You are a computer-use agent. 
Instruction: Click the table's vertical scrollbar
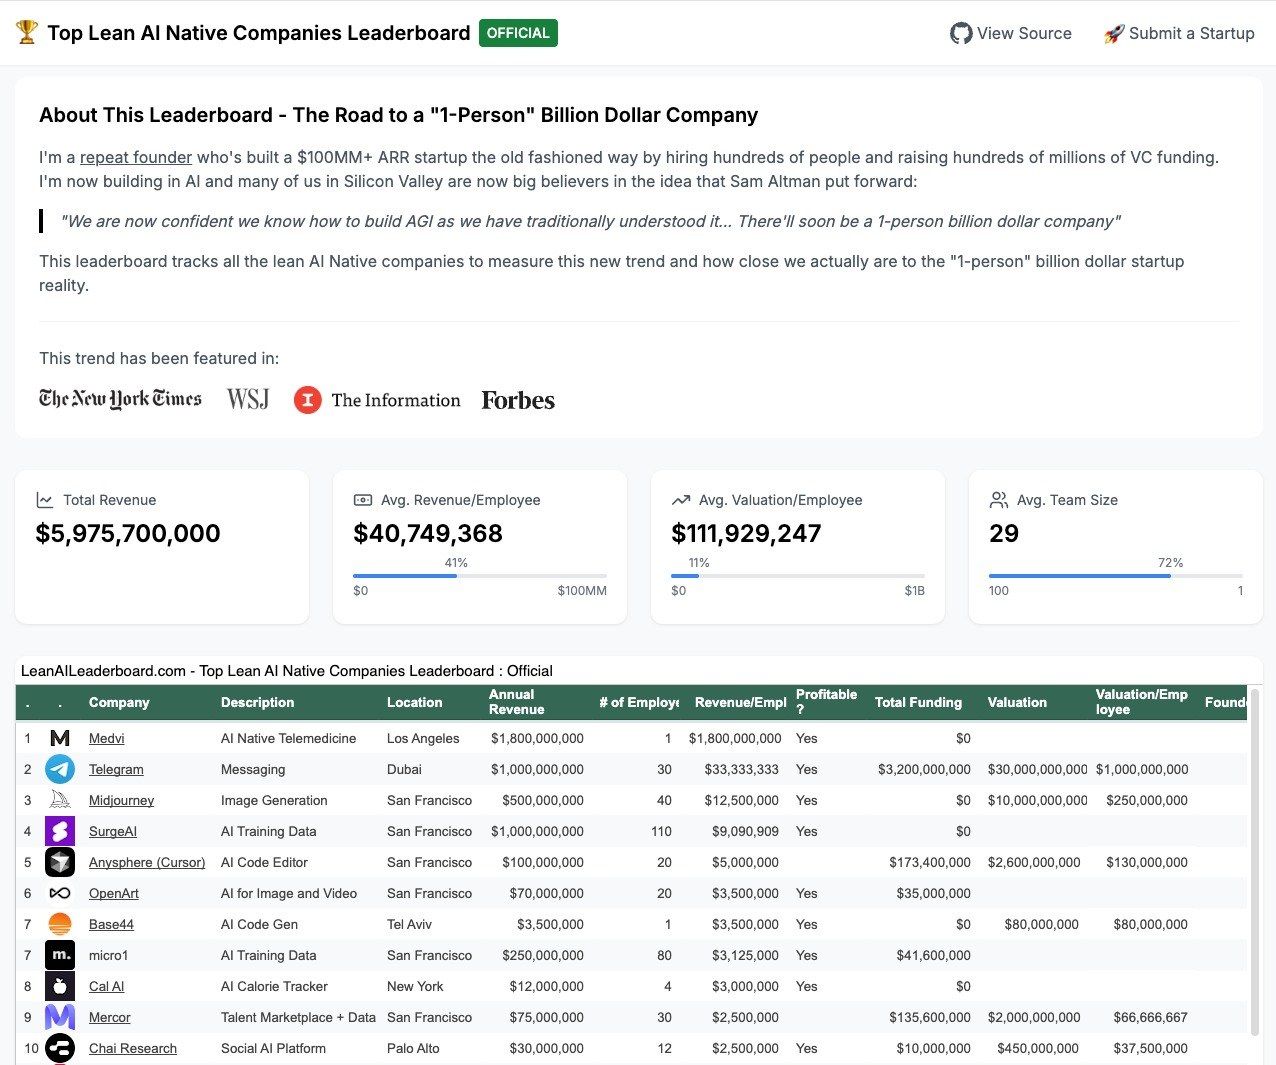coord(1256,860)
